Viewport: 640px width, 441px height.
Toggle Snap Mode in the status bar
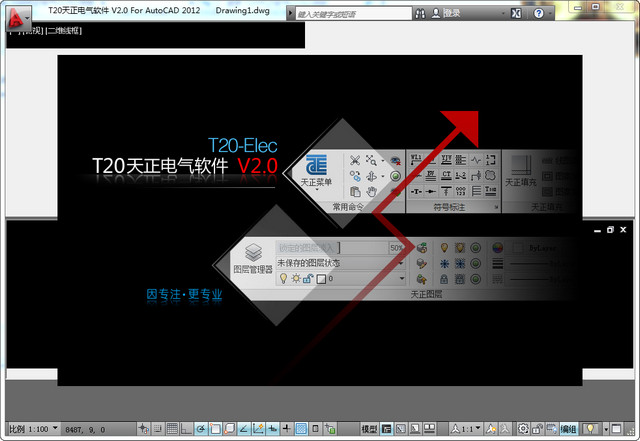(158, 428)
